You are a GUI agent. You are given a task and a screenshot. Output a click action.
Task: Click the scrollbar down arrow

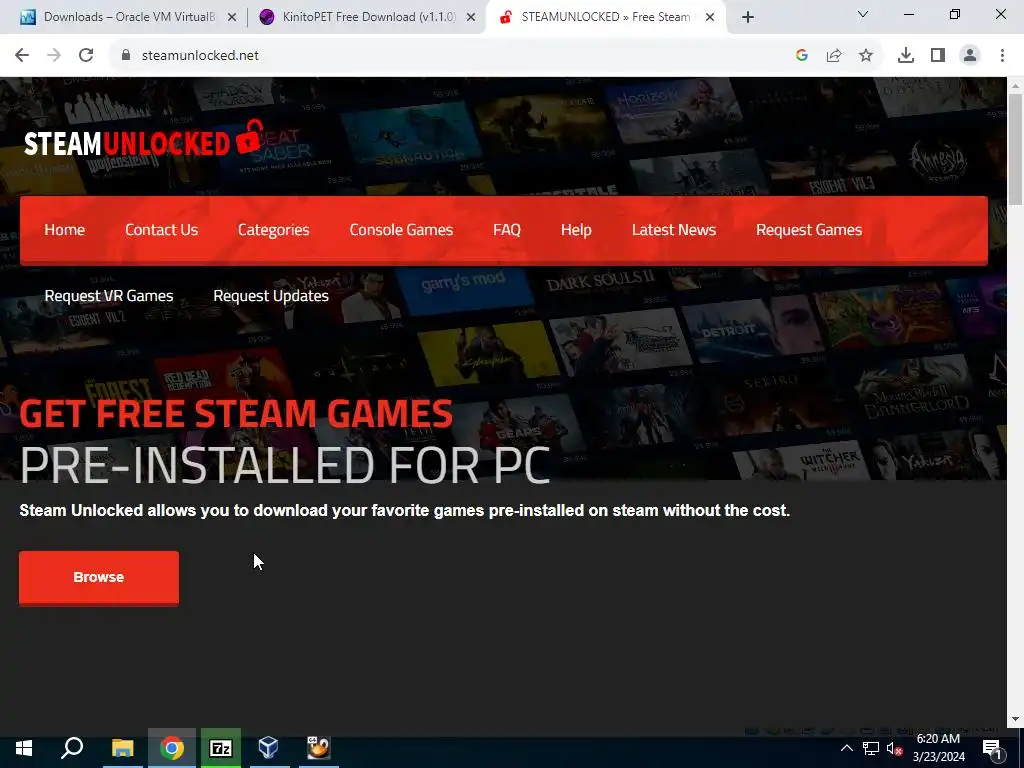click(1015, 719)
